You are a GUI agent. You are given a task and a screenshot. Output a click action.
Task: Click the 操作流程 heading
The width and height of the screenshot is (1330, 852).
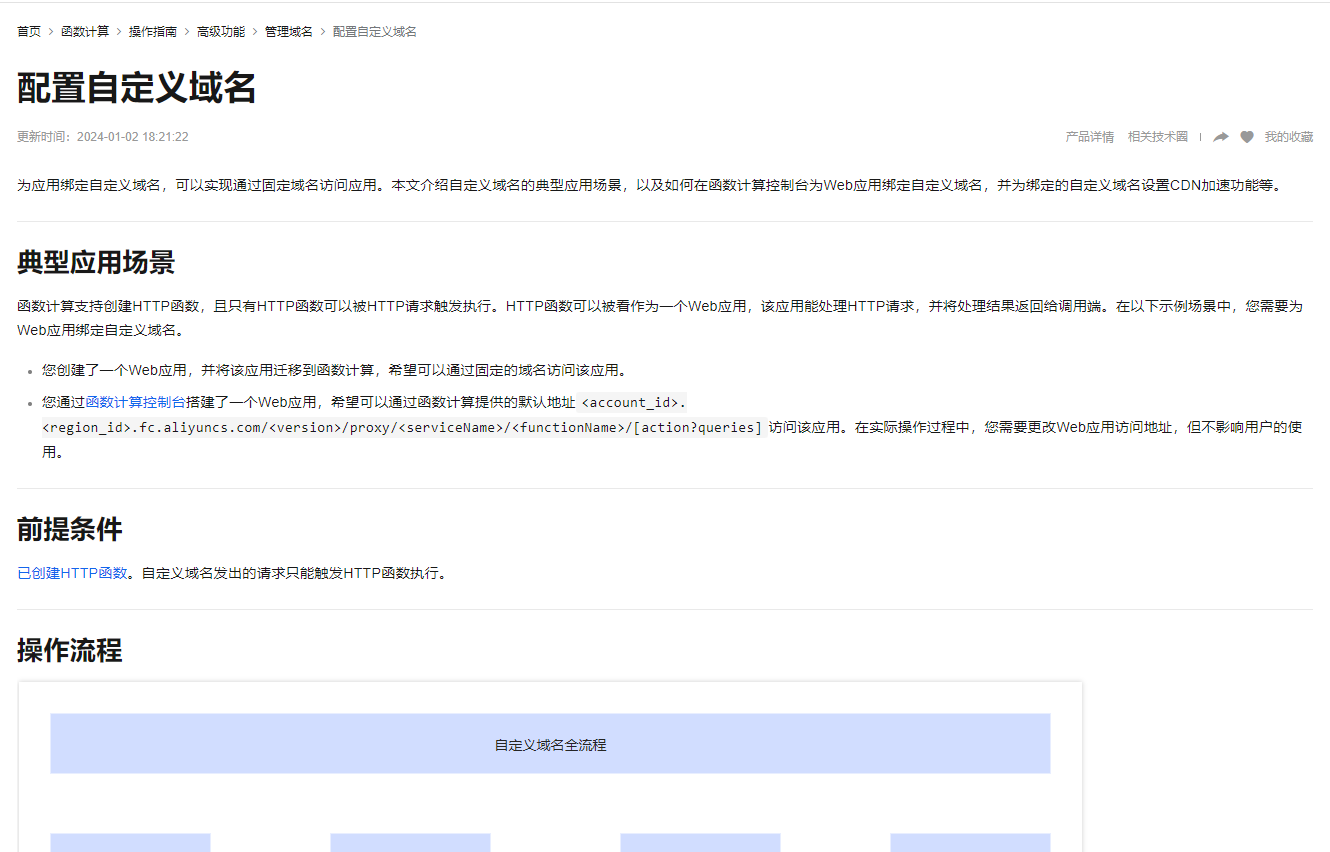pos(70,651)
